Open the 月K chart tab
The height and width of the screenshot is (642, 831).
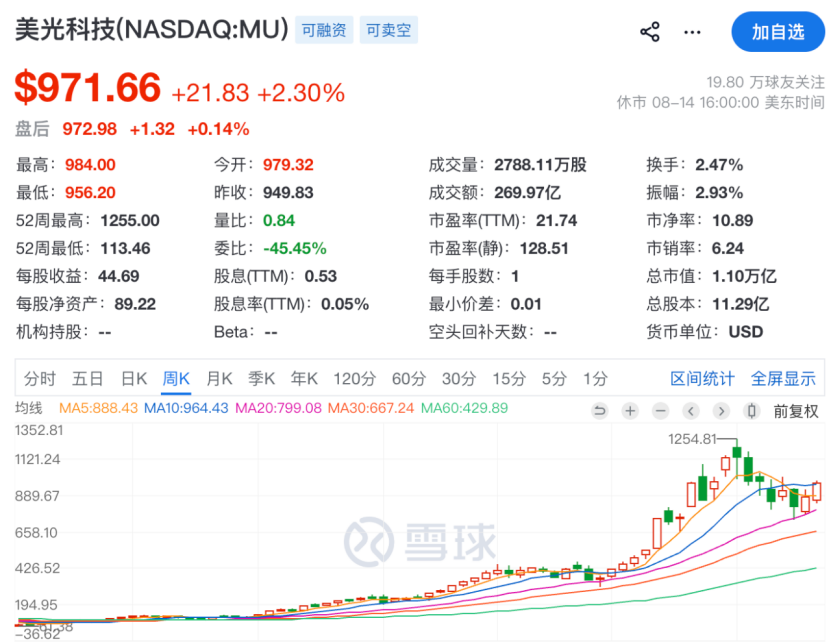pos(219,379)
